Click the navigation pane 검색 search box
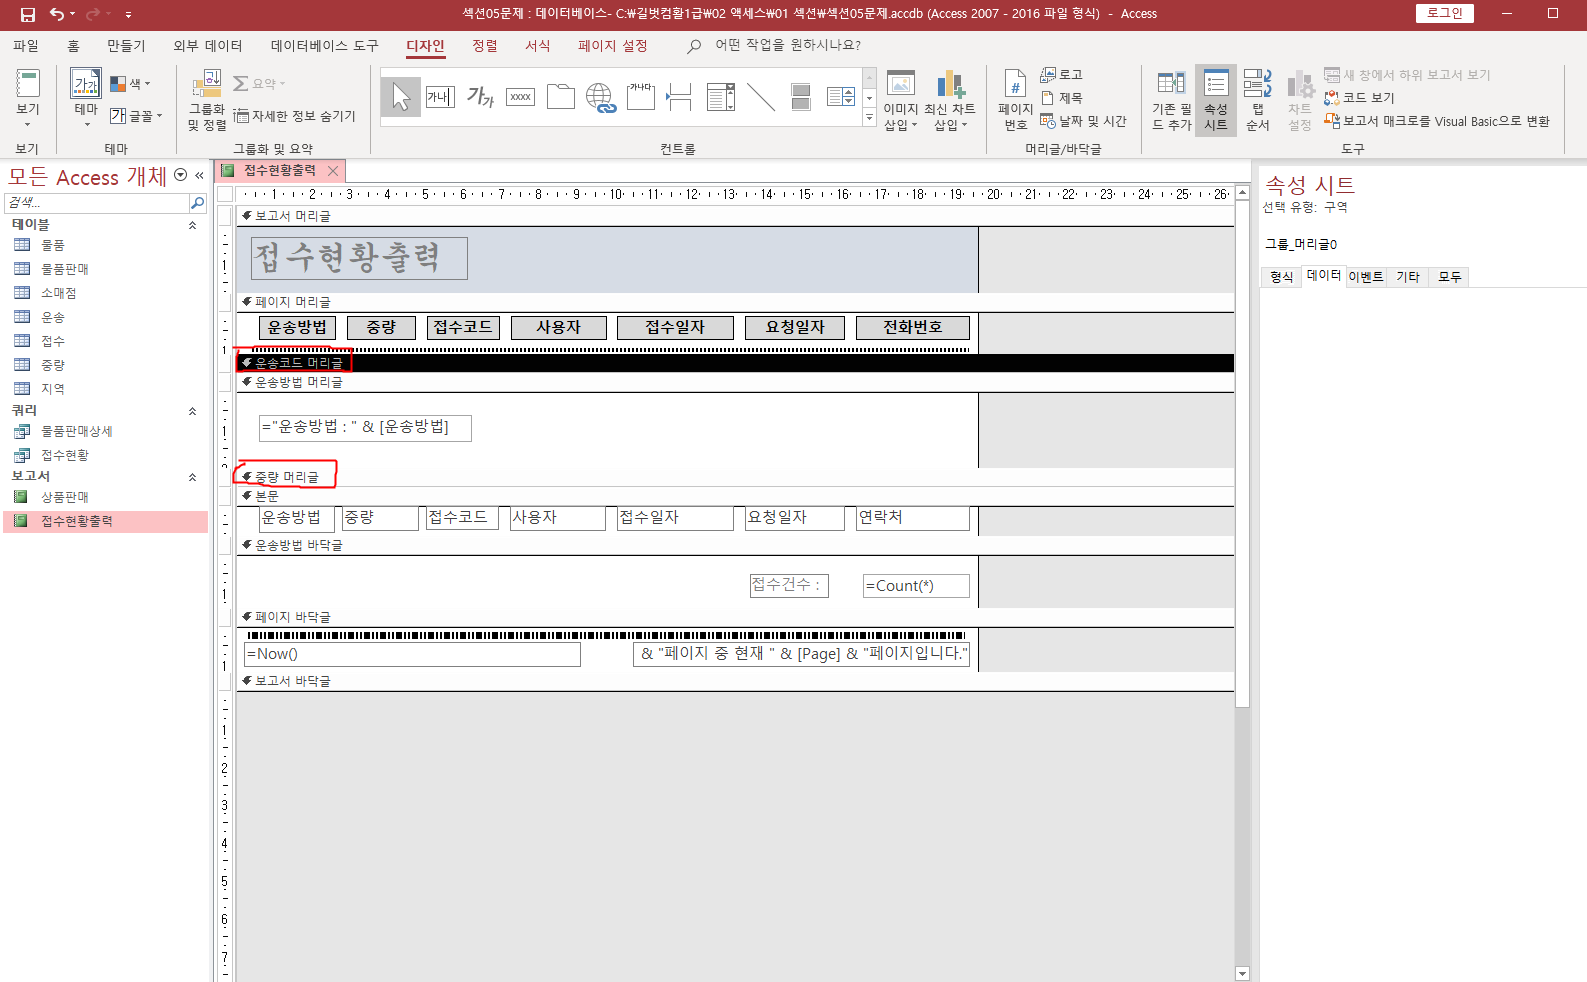The image size is (1587, 982). pos(97,203)
